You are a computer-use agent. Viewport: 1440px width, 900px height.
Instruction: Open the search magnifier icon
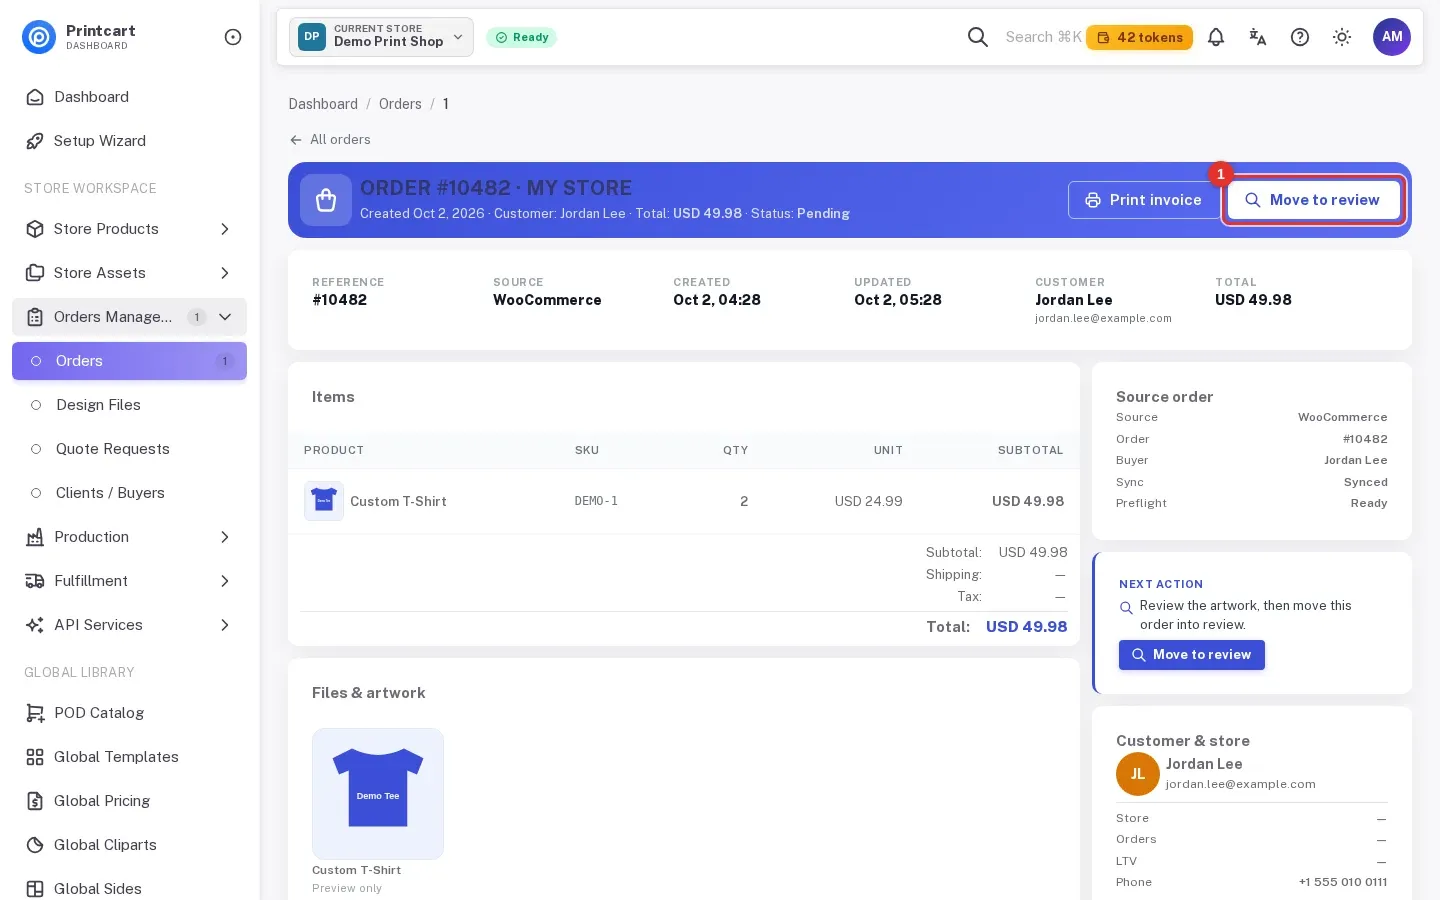[978, 37]
